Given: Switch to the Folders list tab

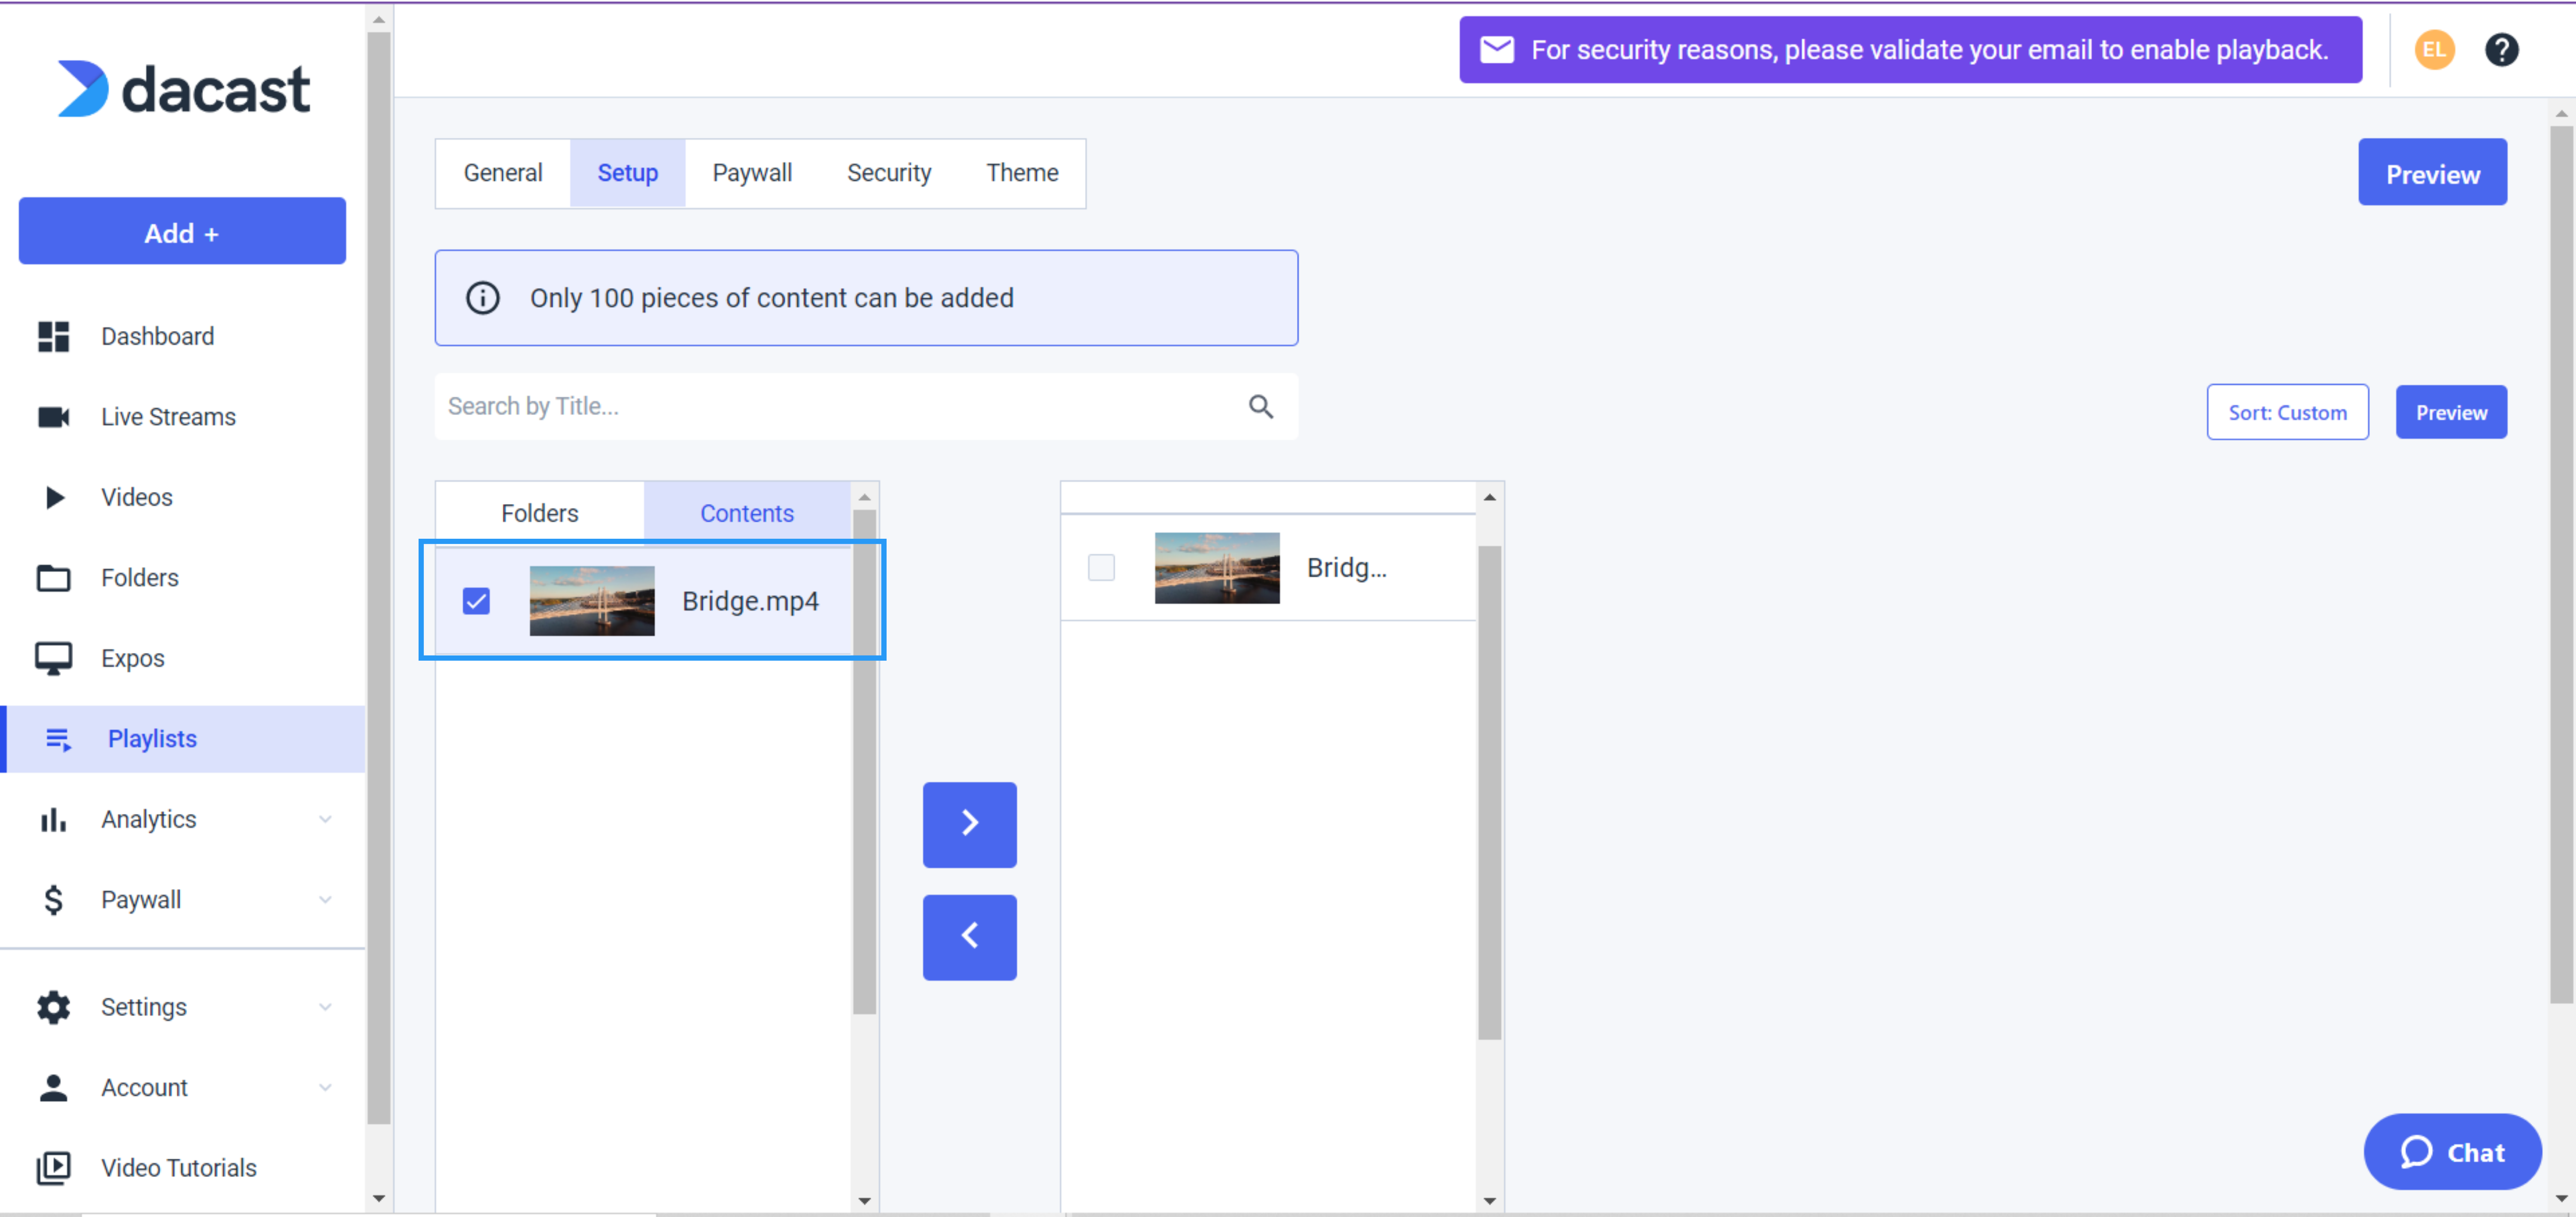Looking at the screenshot, I should (x=540, y=513).
